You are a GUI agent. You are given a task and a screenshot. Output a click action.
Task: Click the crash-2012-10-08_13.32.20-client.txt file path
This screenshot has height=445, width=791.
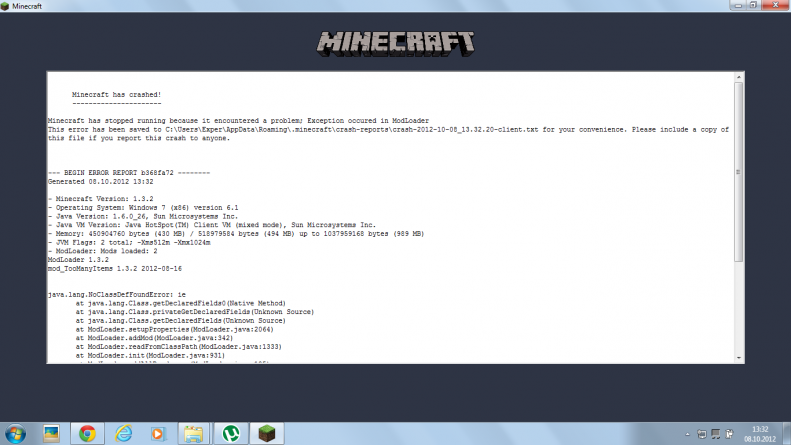[x=352, y=129]
